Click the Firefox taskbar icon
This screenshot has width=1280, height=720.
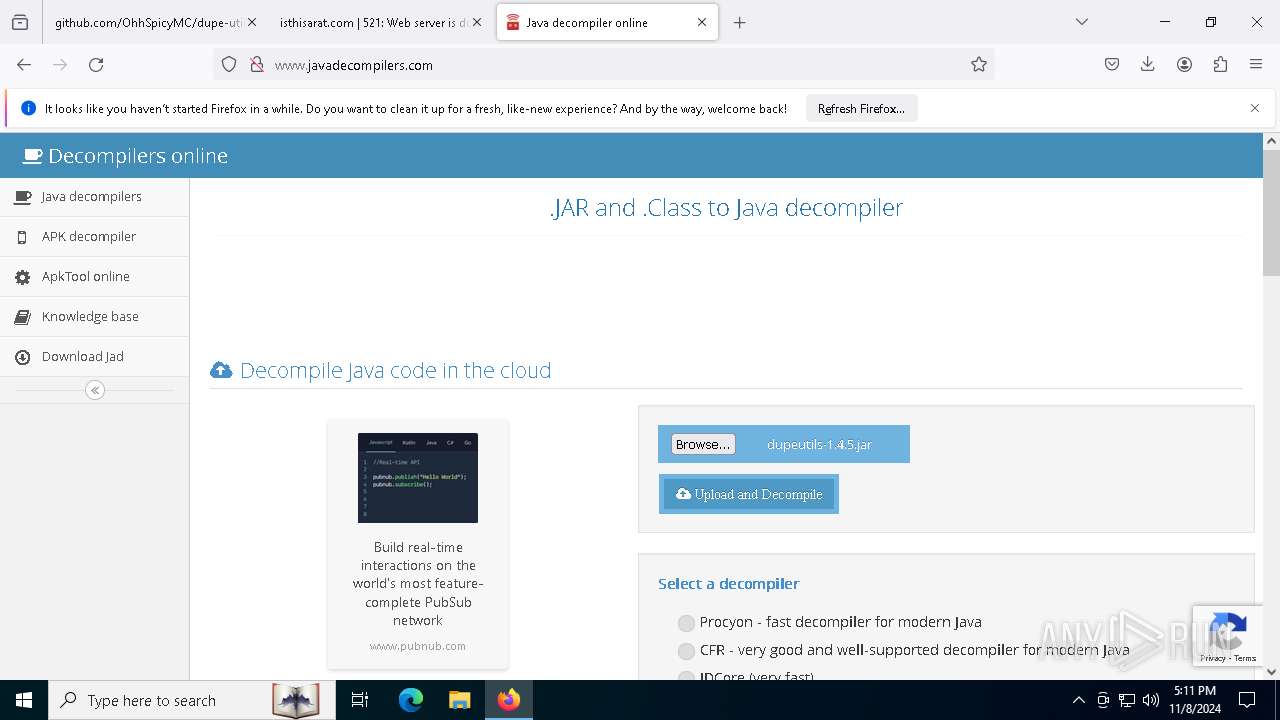tap(509, 700)
